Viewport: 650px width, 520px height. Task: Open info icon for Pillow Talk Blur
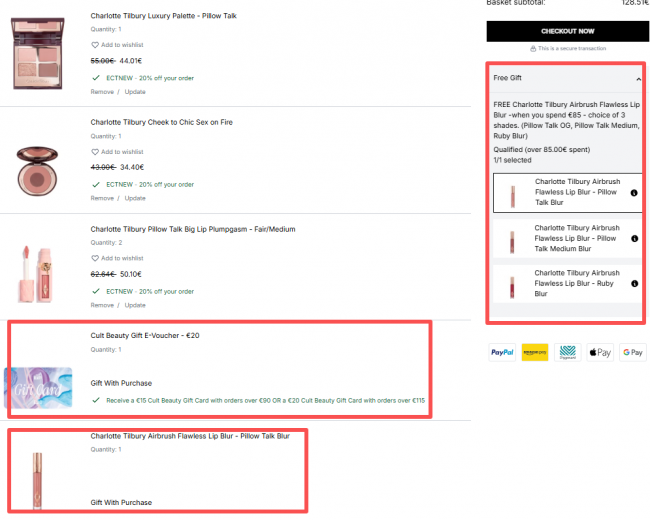coord(634,193)
